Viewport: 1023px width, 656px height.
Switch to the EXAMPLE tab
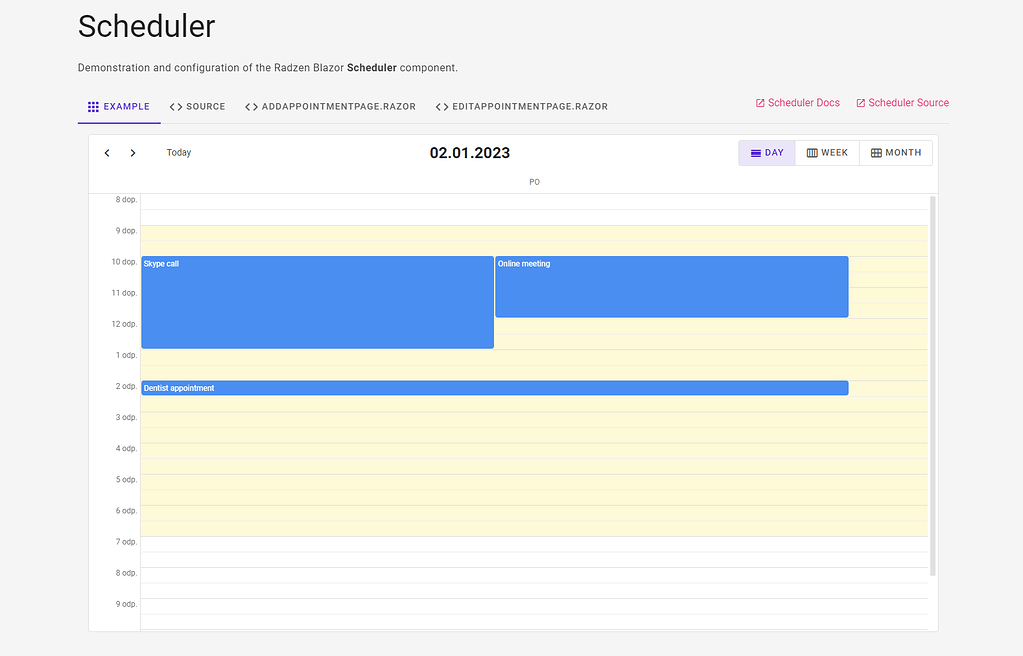[118, 106]
